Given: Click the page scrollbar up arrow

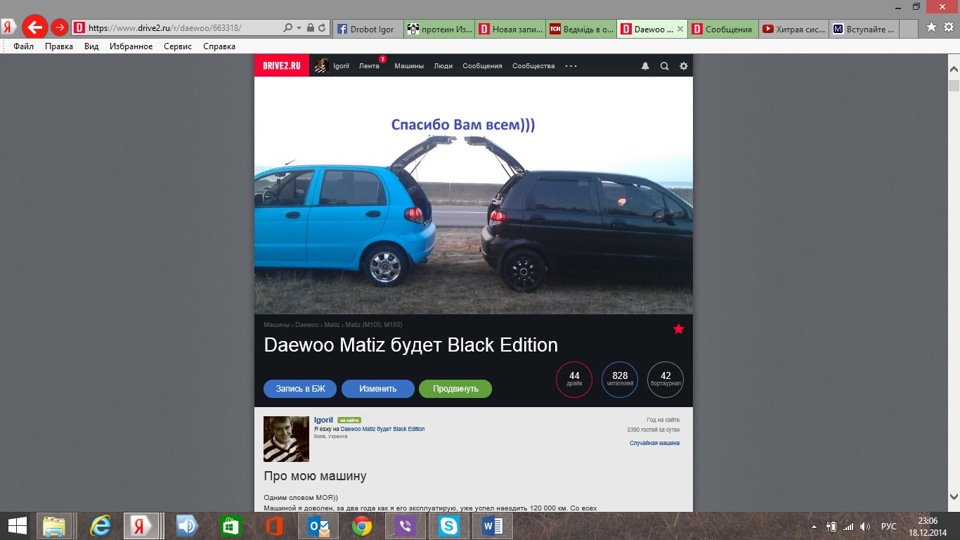Looking at the screenshot, I should (x=954, y=69).
